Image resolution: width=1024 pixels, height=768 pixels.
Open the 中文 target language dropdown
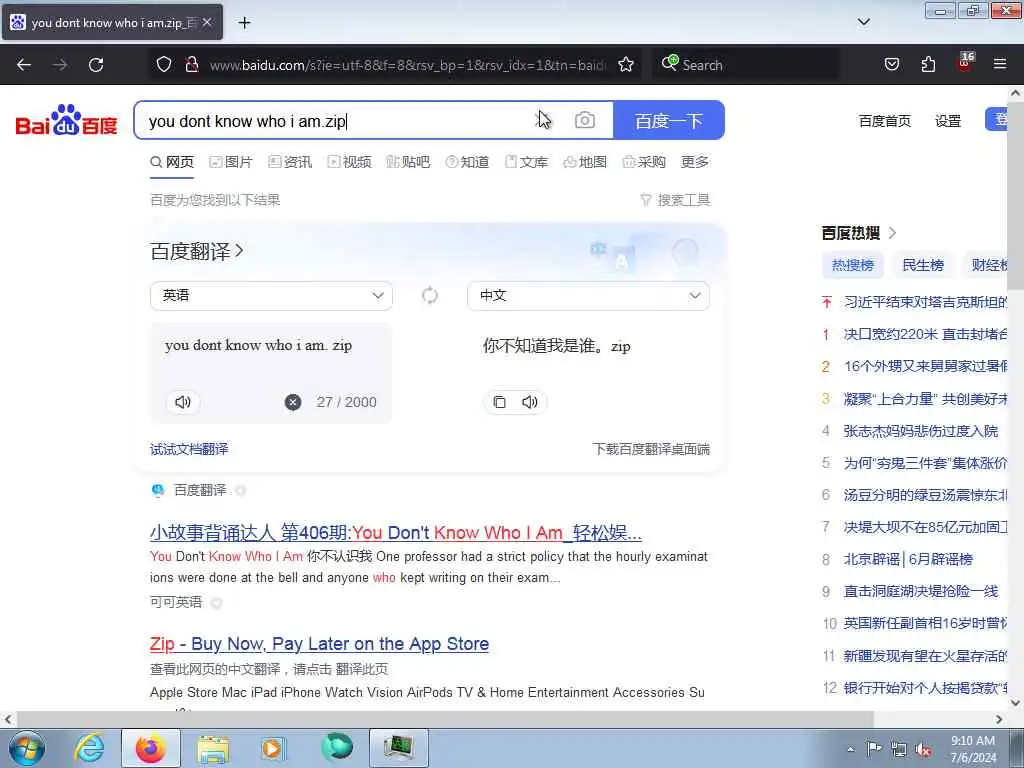pyautogui.click(x=588, y=296)
